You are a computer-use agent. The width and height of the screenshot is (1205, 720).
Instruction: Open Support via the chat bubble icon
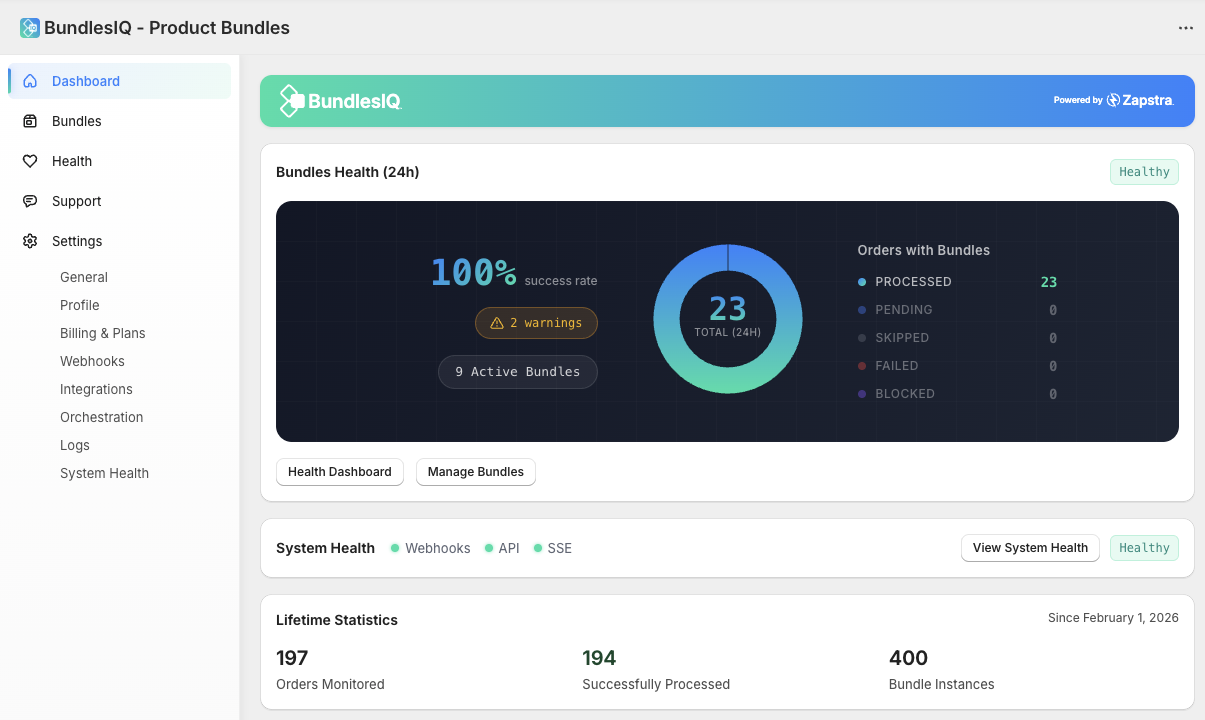(31, 201)
